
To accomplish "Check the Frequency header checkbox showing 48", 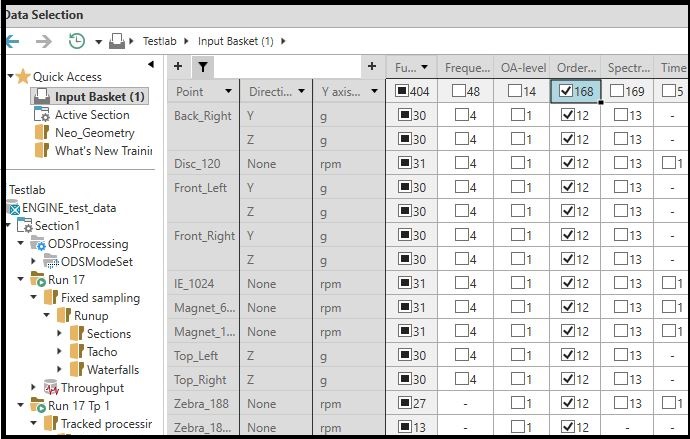I will pos(459,92).
